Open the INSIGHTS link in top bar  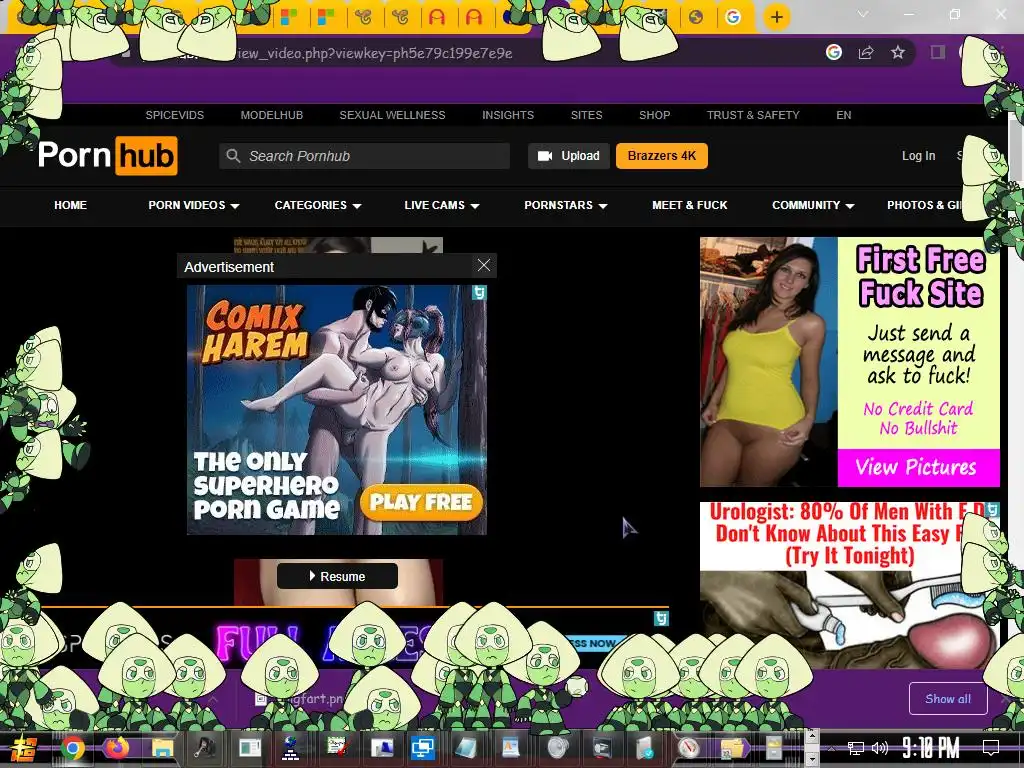[x=507, y=115]
